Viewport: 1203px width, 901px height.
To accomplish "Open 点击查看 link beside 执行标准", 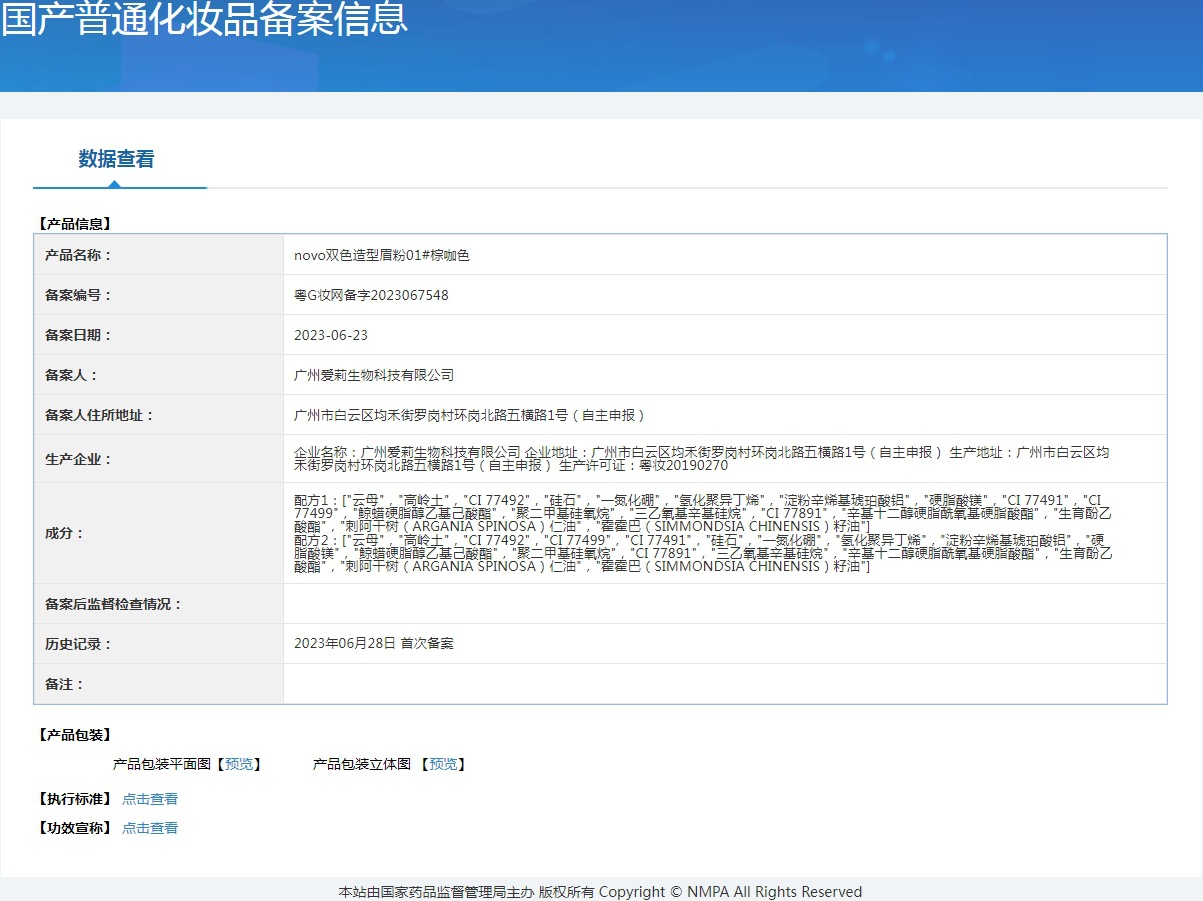I will (150, 799).
